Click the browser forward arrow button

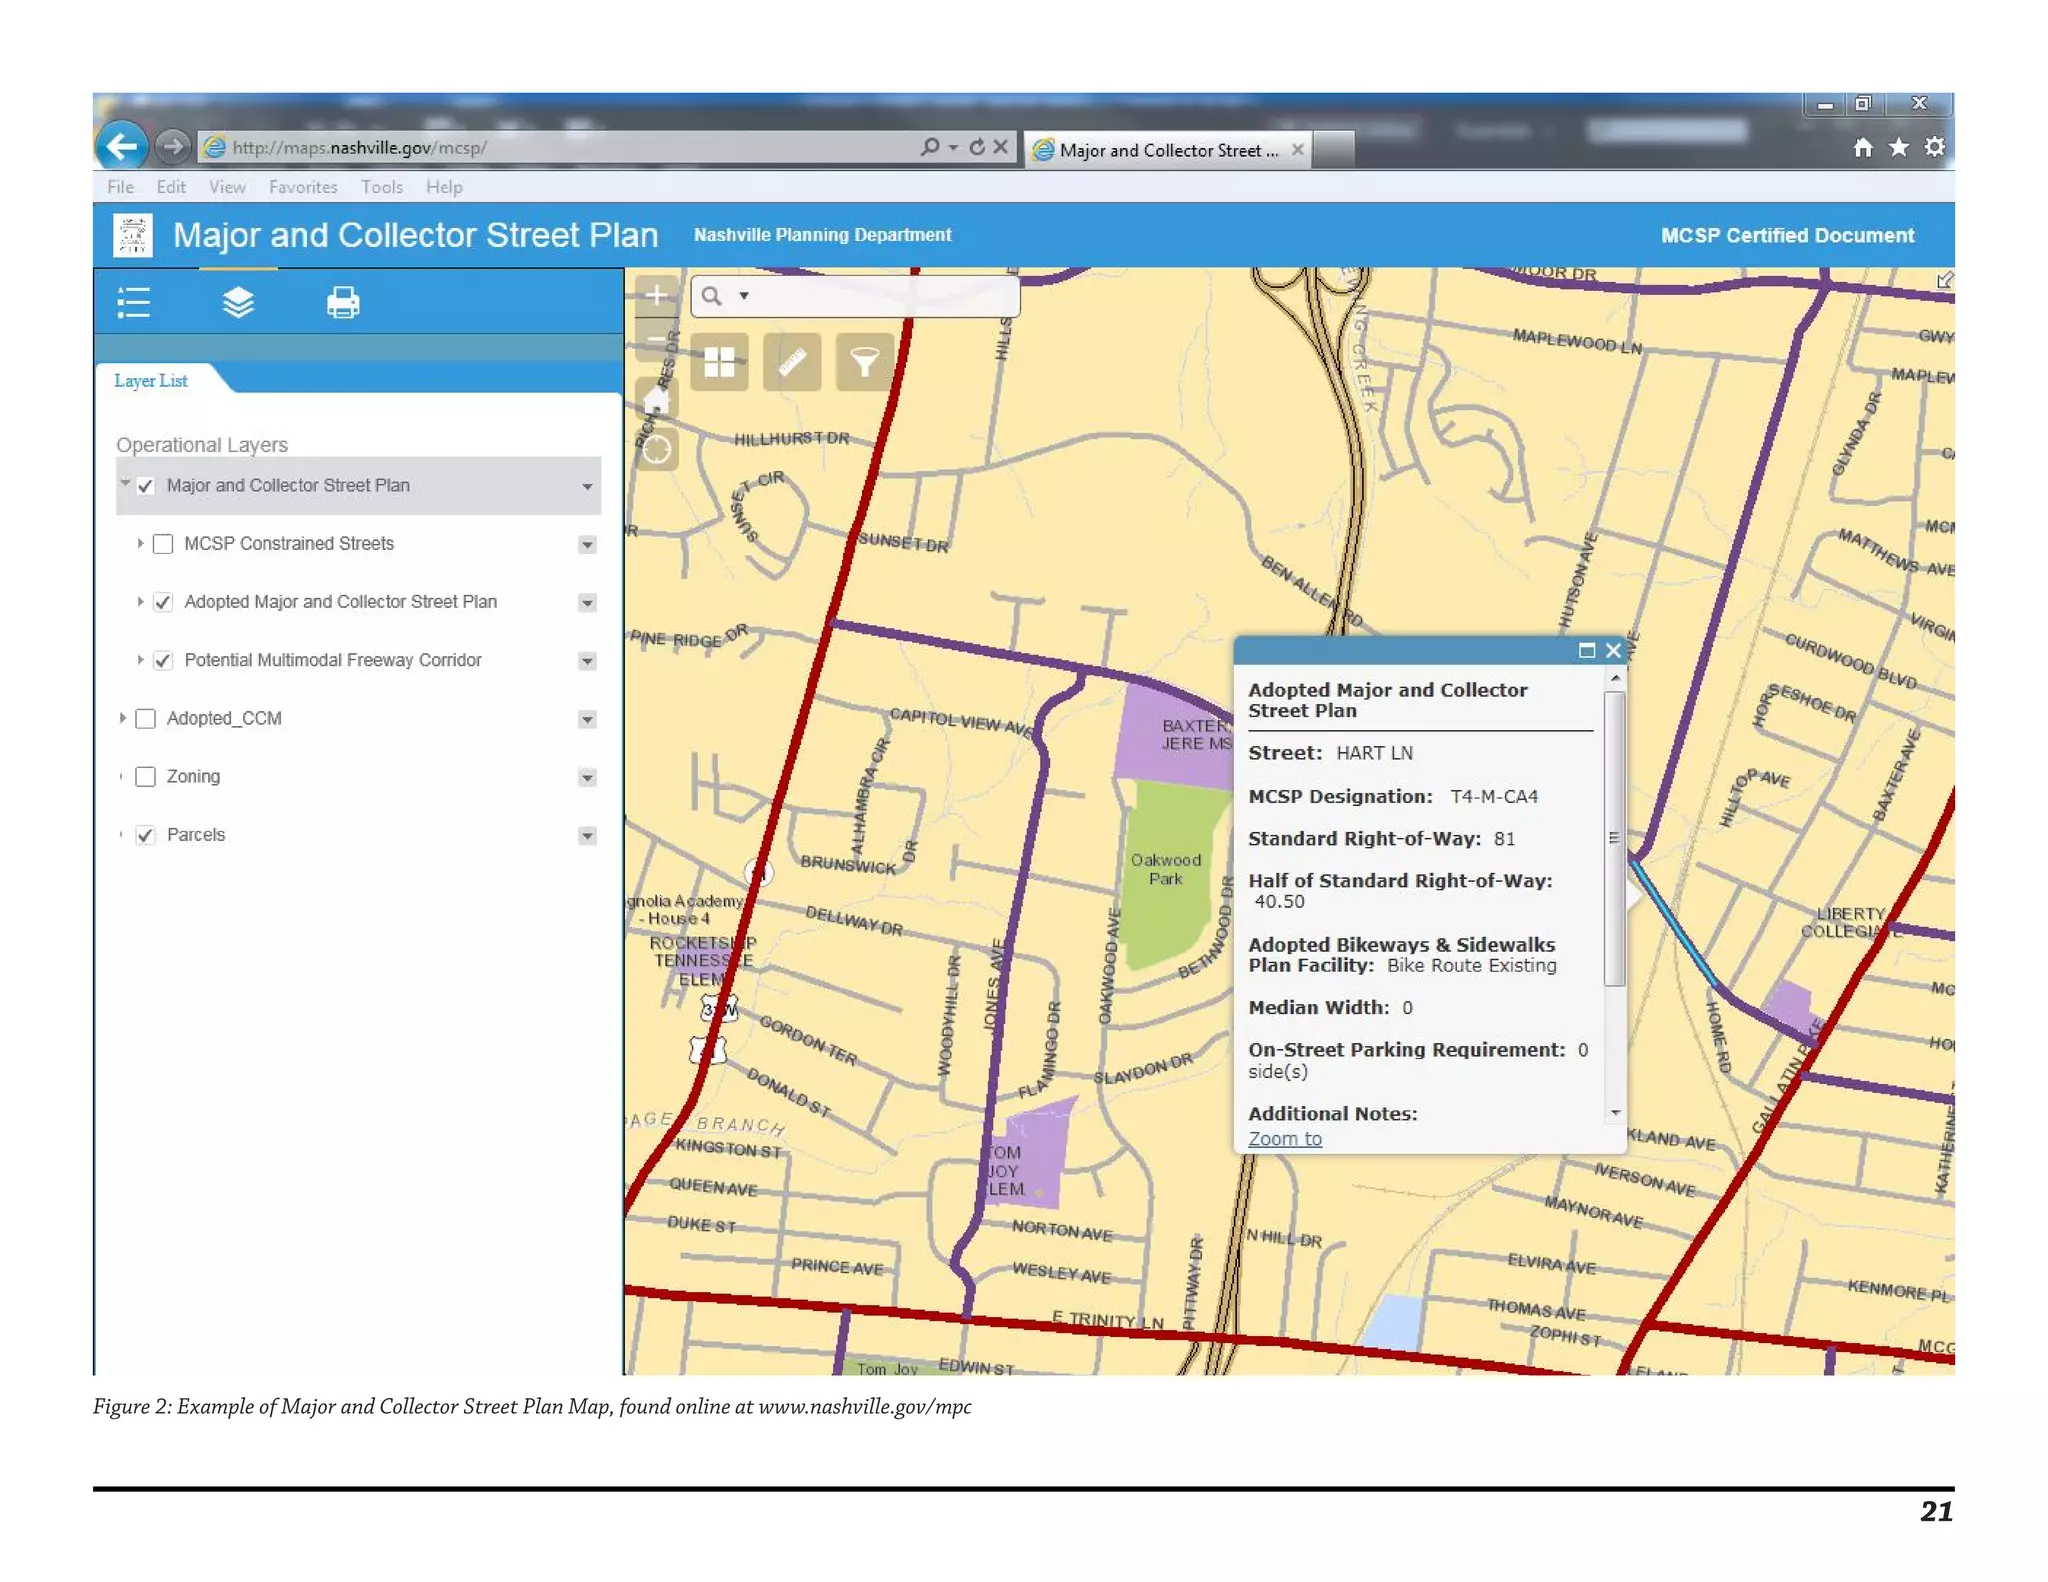(x=173, y=147)
